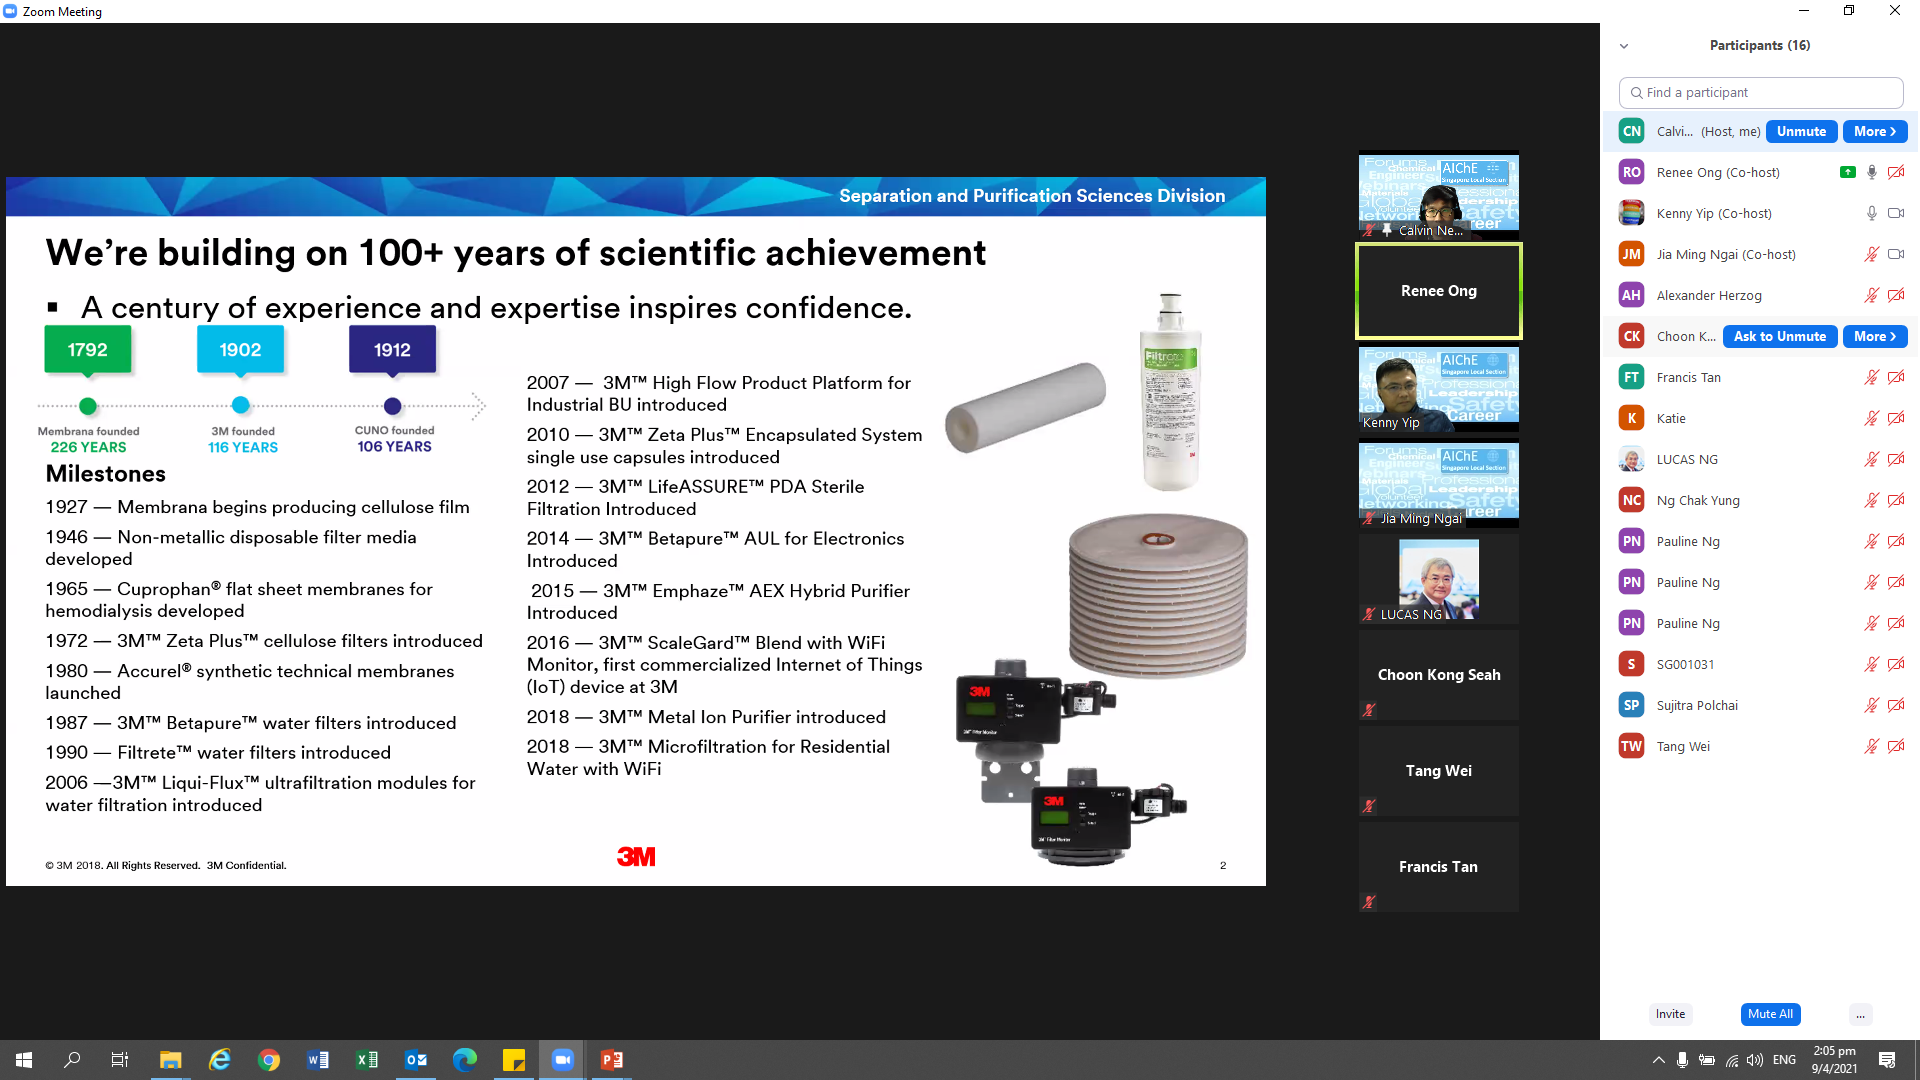Image resolution: width=1920 pixels, height=1080 pixels.
Task: Click Tang Wei's muted microphone icon in participants list
Action: pos(1871,746)
